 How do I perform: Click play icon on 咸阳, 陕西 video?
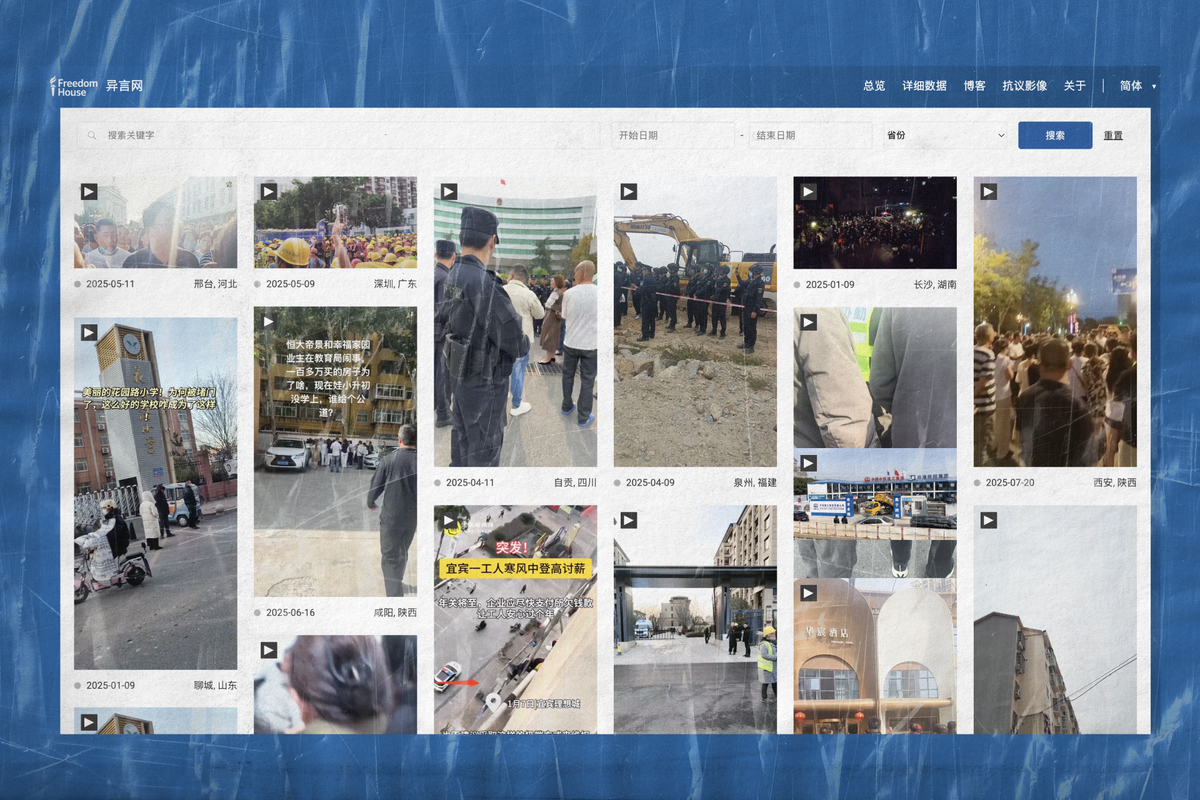[x=268, y=322]
